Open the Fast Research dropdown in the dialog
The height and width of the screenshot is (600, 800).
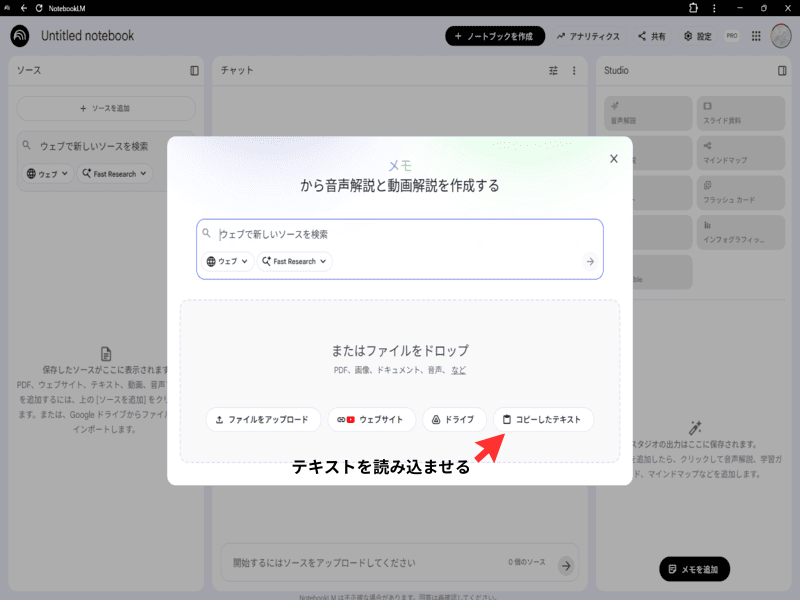tap(294, 261)
